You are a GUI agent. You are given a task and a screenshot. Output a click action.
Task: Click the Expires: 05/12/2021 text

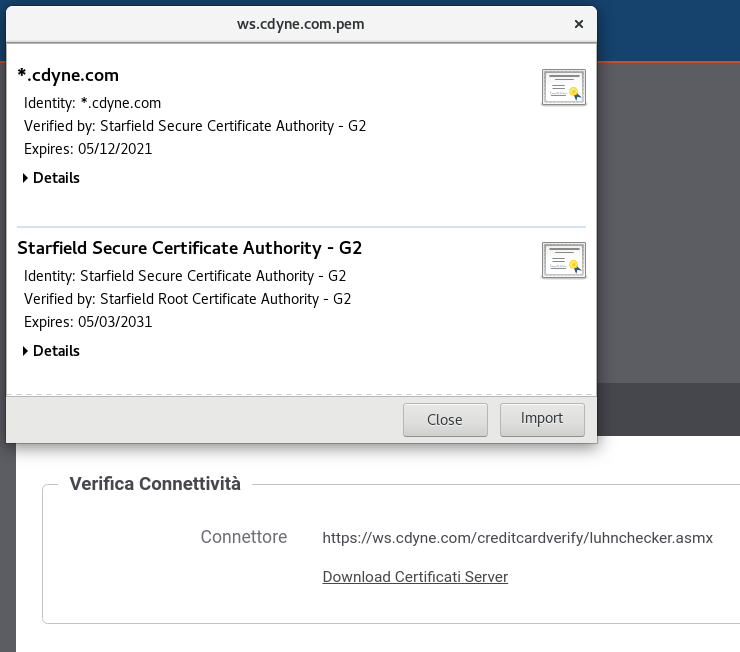[x=88, y=149]
